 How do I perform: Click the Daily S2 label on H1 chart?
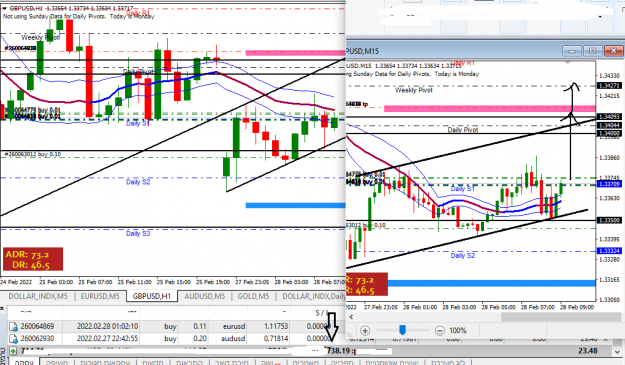(x=138, y=182)
